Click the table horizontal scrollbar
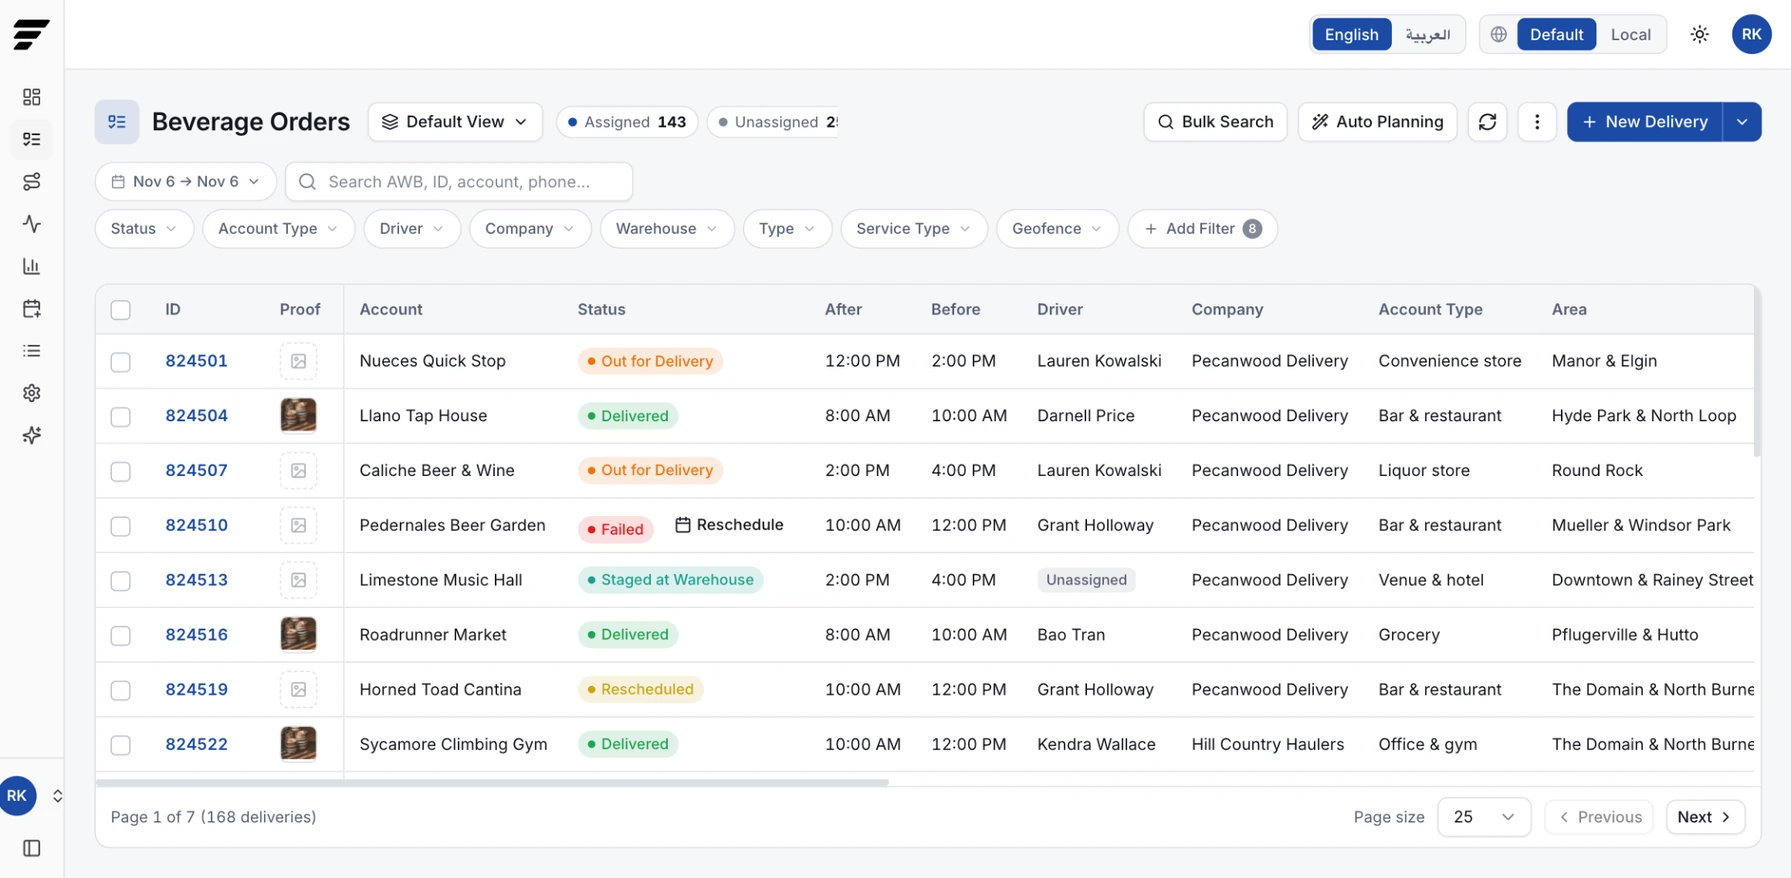 (492, 782)
